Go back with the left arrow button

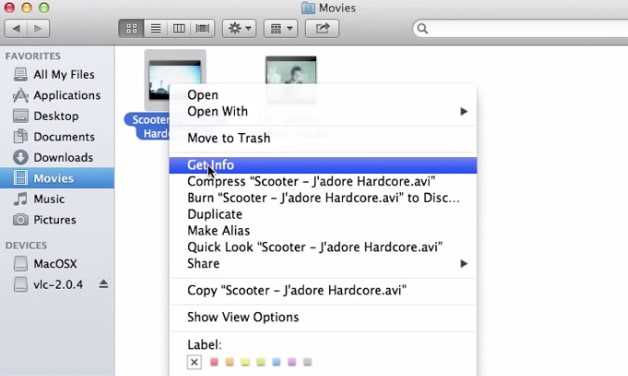click(x=16, y=28)
